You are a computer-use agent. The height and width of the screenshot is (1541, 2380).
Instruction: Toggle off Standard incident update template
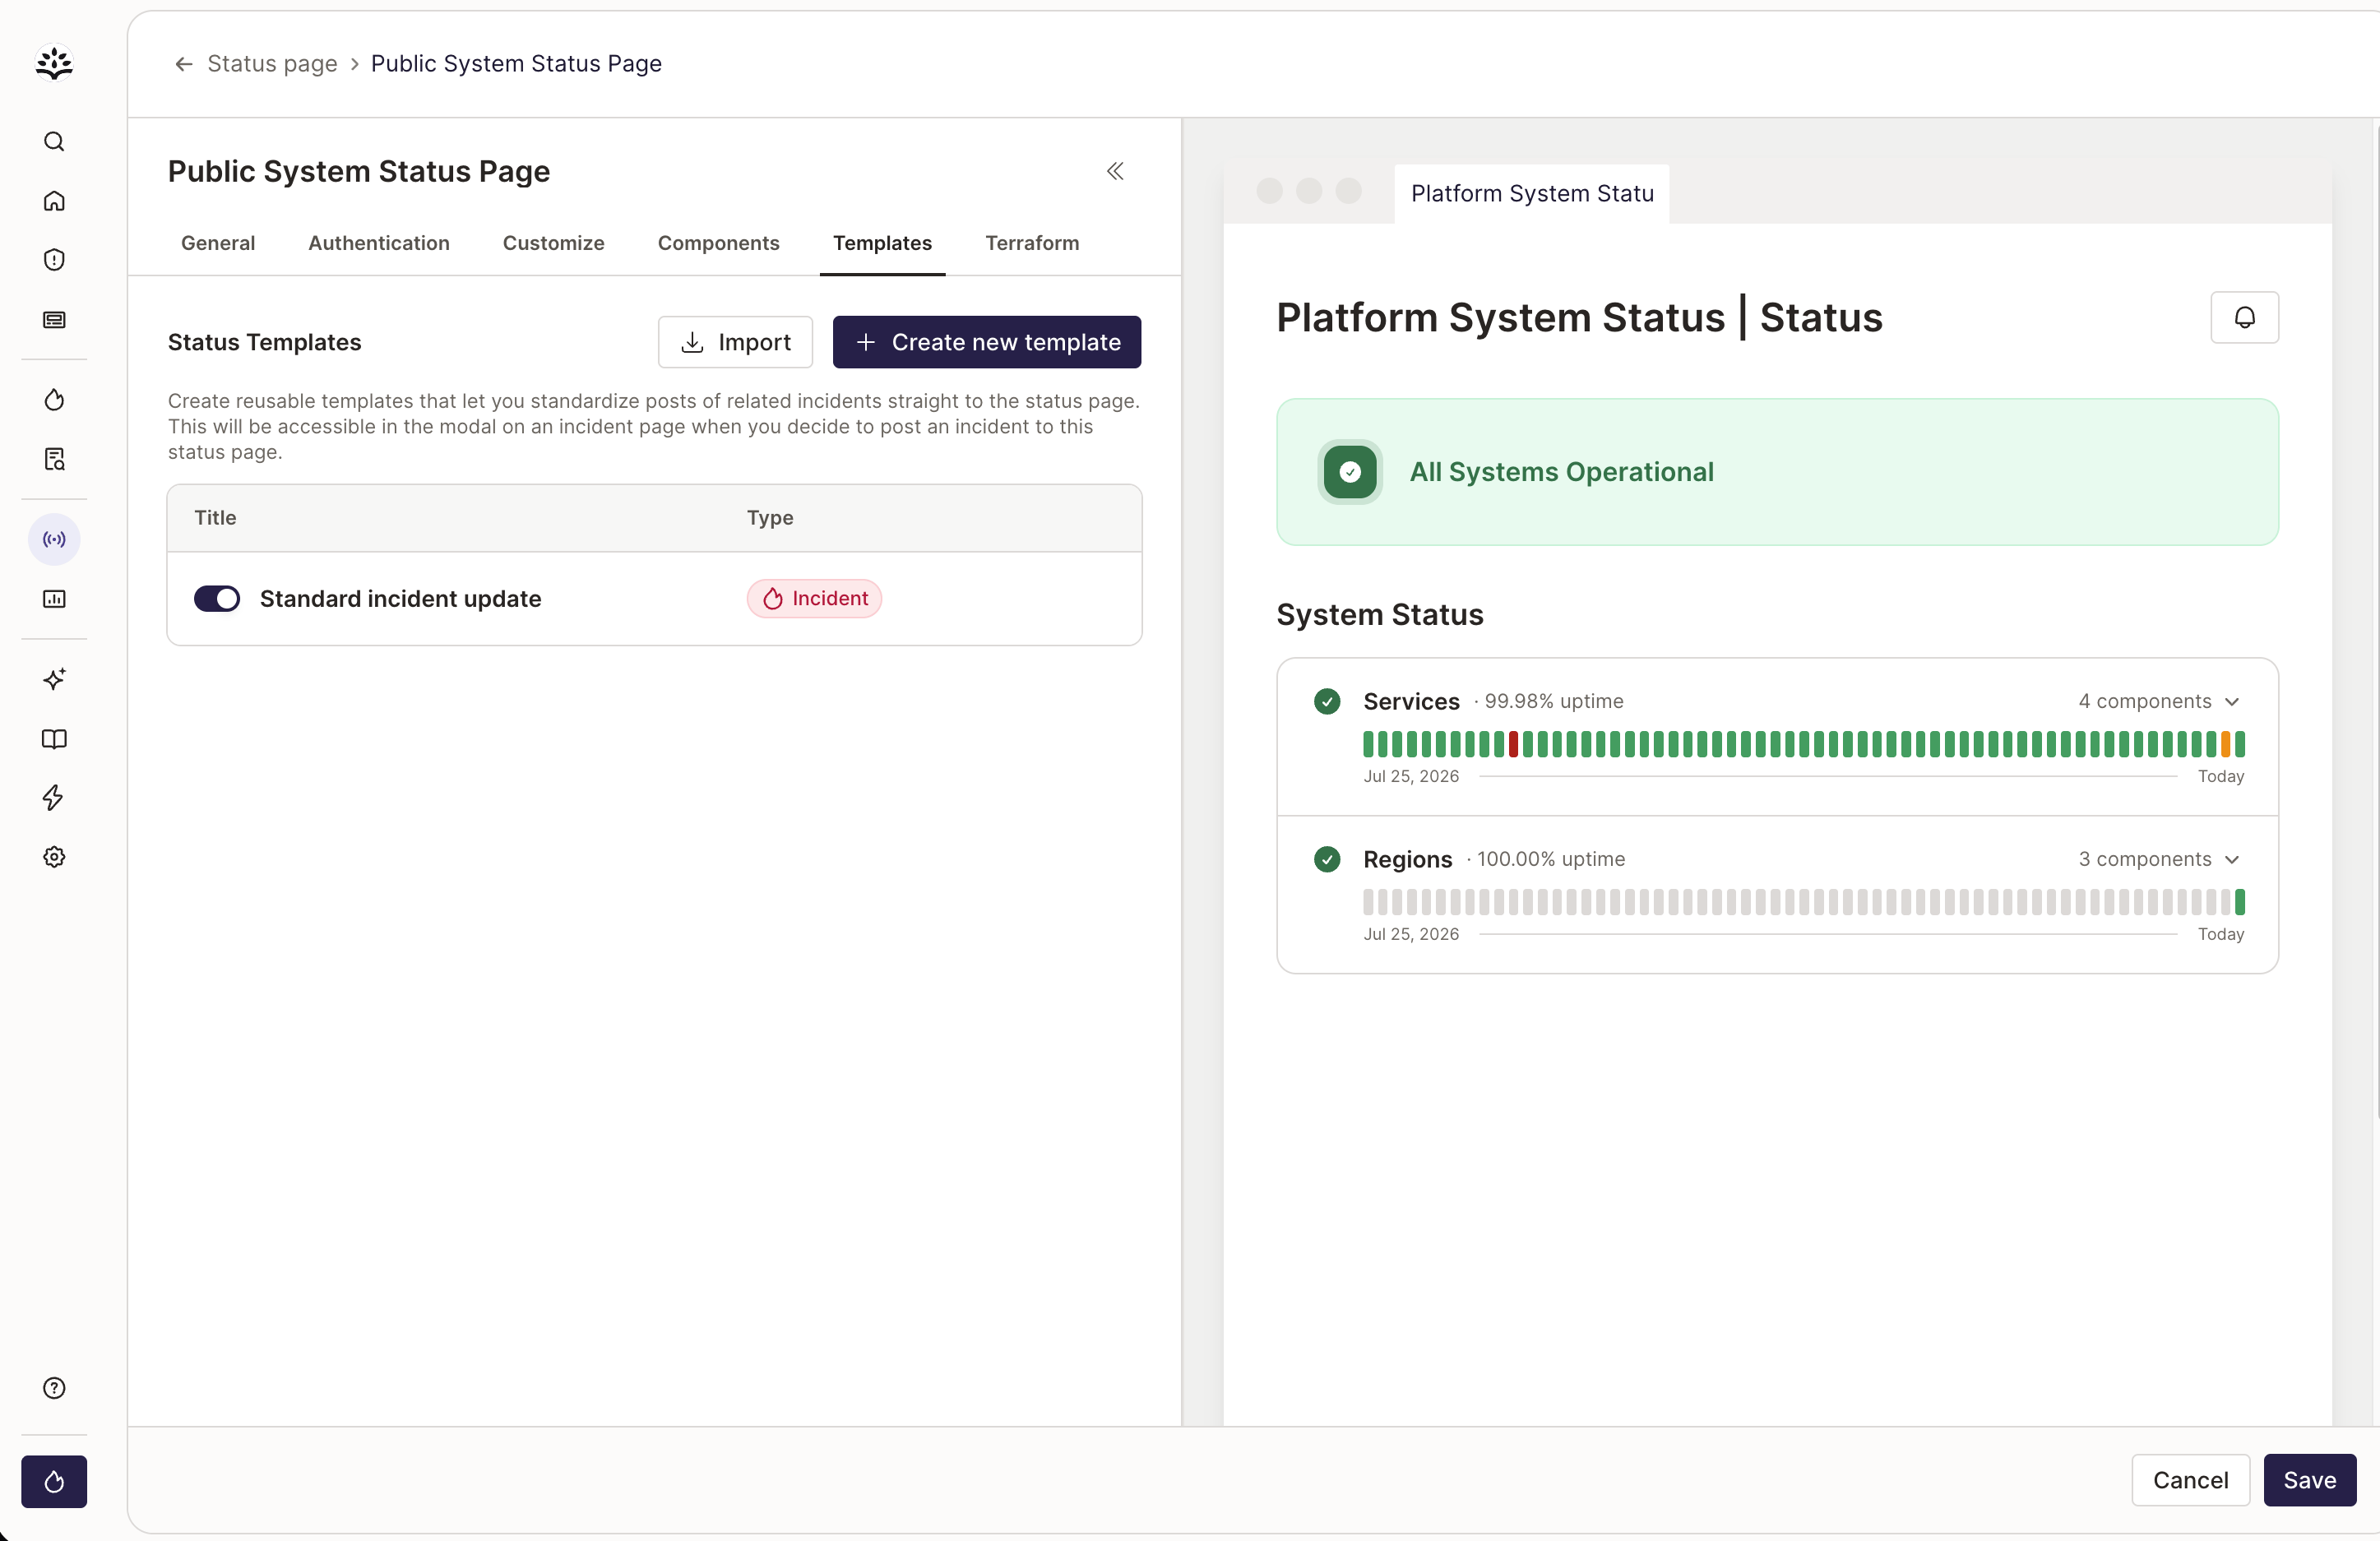[217, 599]
